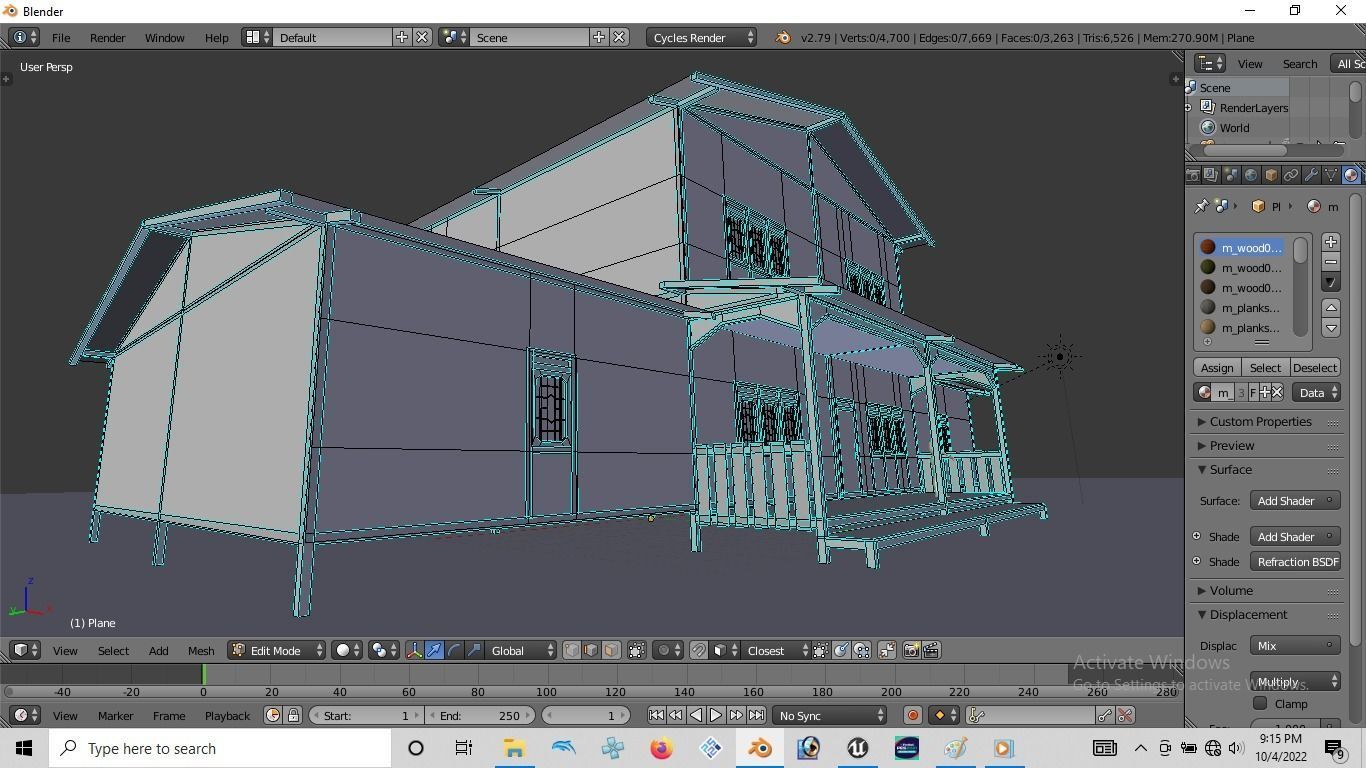Screen dimensions: 1366x768
Task: Open the Mesh menu in 3D view
Action: pyautogui.click(x=201, y=650)
